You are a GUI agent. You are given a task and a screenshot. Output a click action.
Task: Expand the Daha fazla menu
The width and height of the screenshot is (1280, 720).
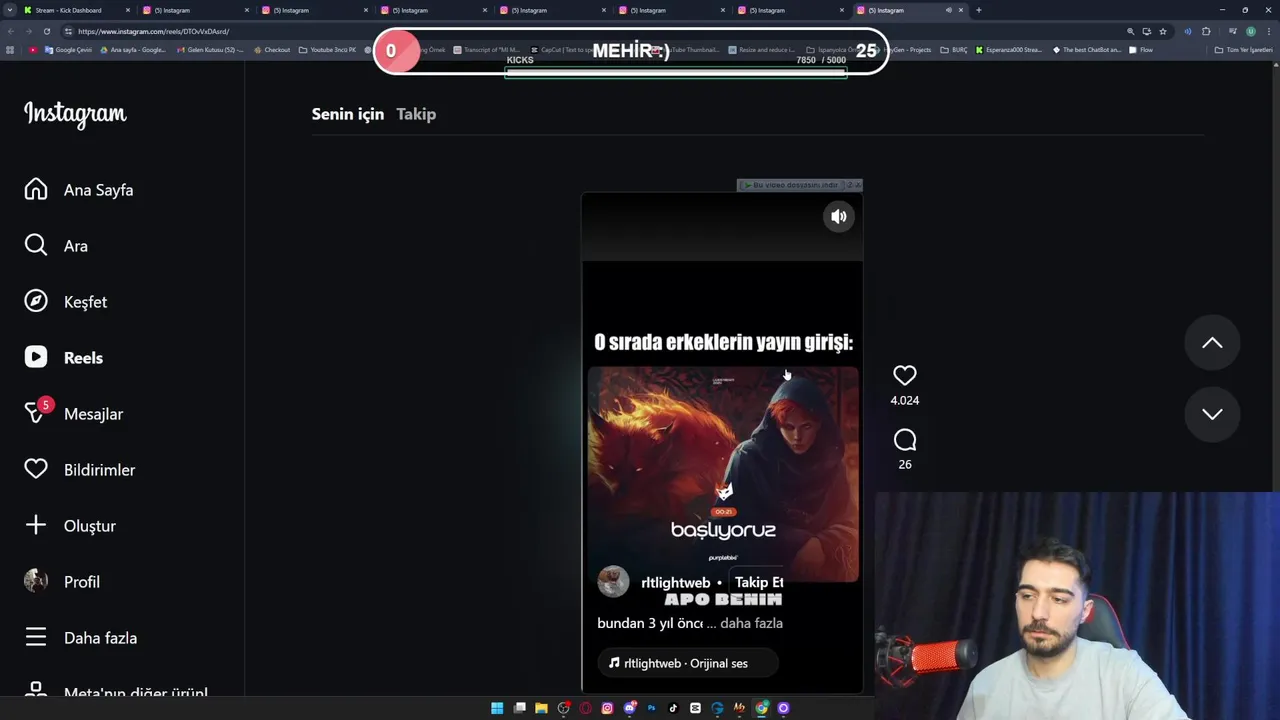pyautogui.click(x=81, y=638)
